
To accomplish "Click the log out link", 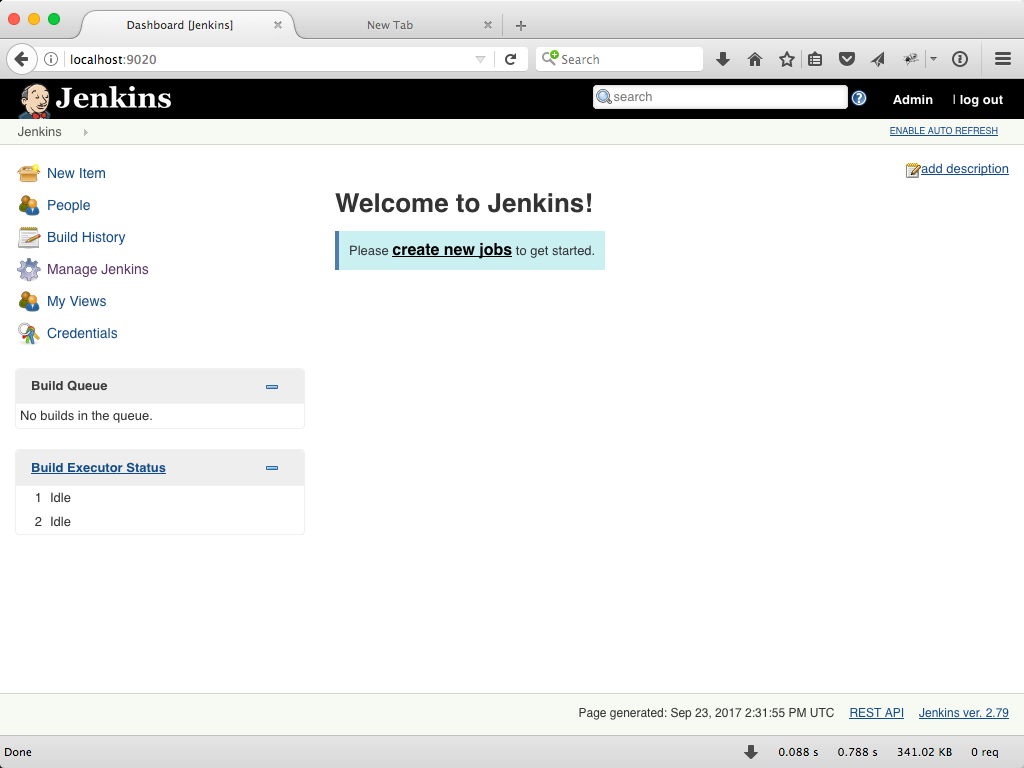I will [x=981, y=99].
